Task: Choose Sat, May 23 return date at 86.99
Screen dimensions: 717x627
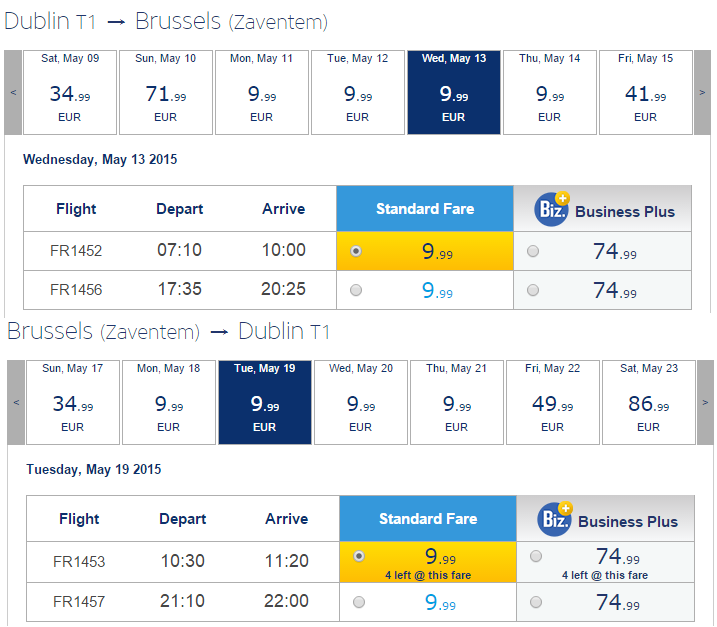Action: pyautogui.click(x=649, y=402)
